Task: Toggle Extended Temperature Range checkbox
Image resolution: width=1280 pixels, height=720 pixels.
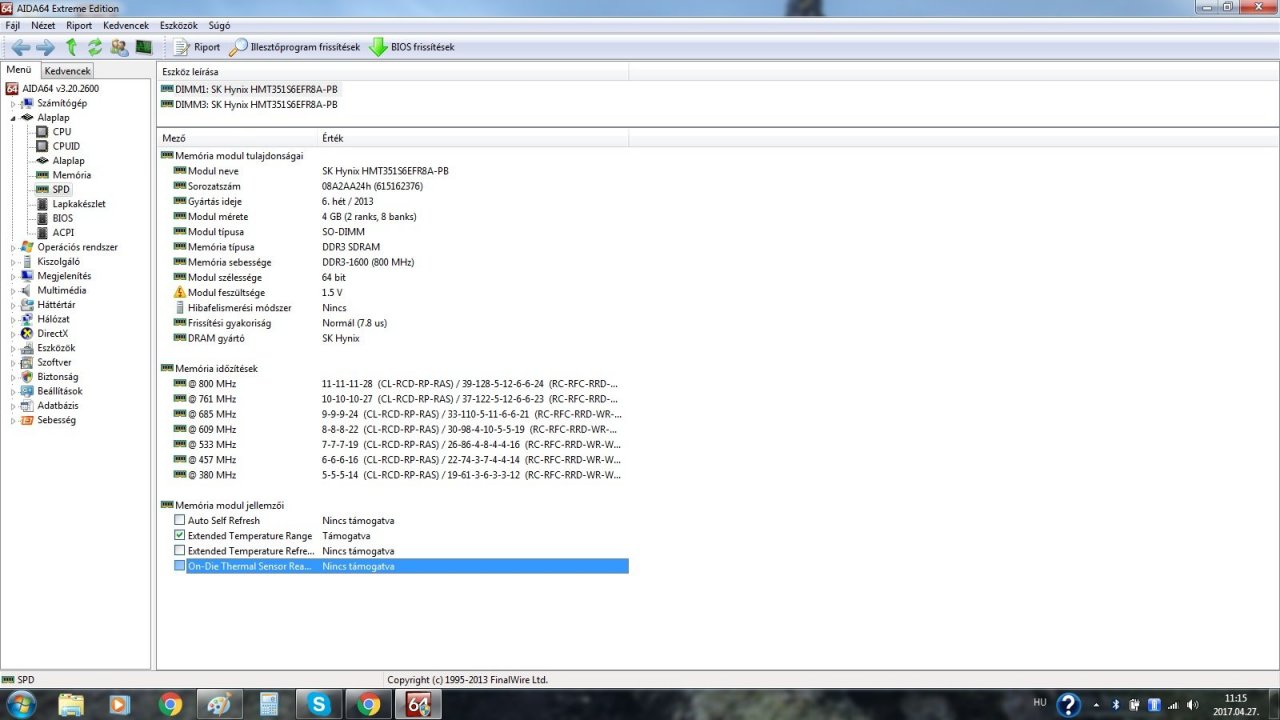Action: point(180,536)
